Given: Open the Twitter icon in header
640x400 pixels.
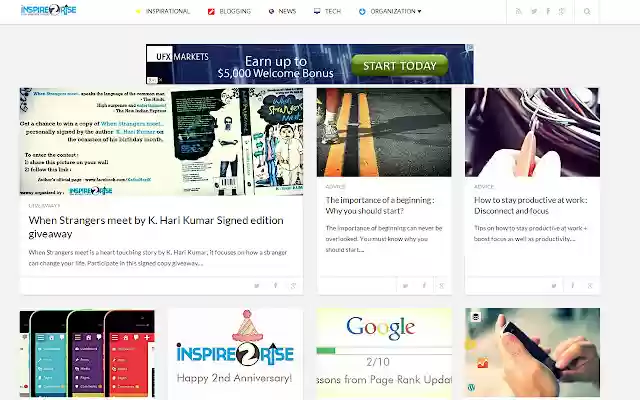Looking at the screenshot, I should [x=534, y=11].
